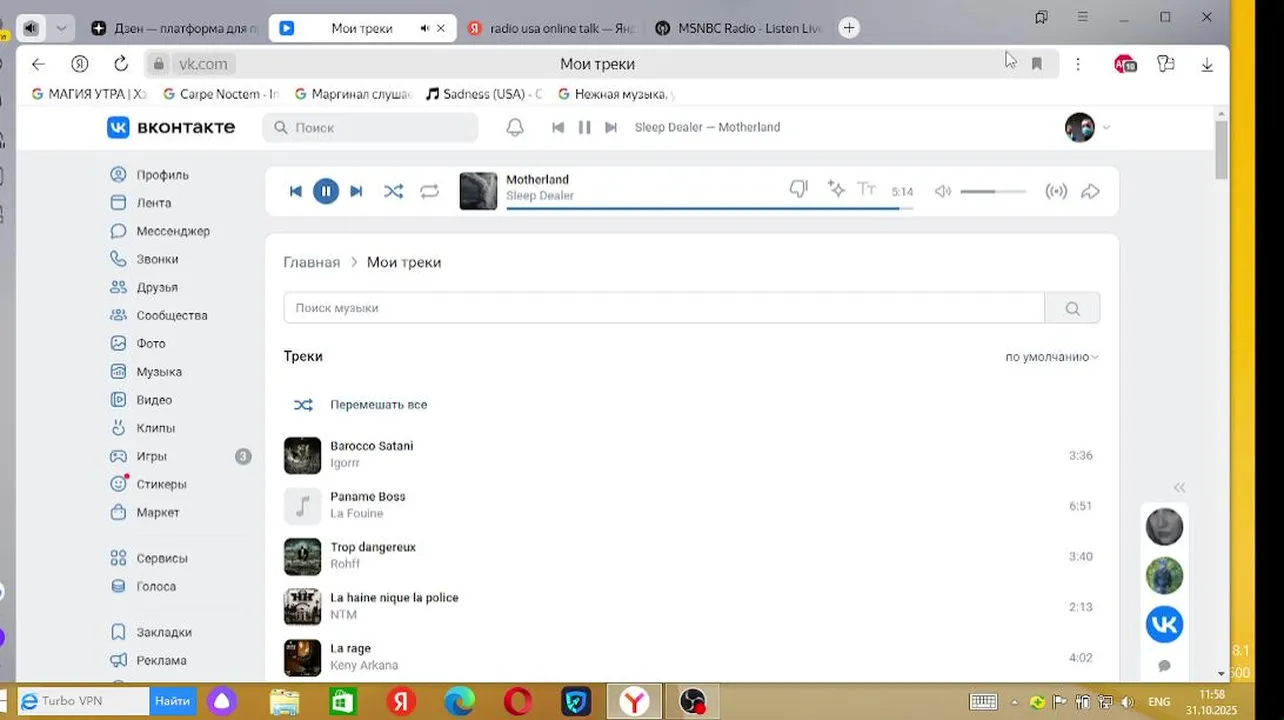This screenshot has width=1284, height=720.
Task: Open artist Igorrr link
Action: point(345,464)
